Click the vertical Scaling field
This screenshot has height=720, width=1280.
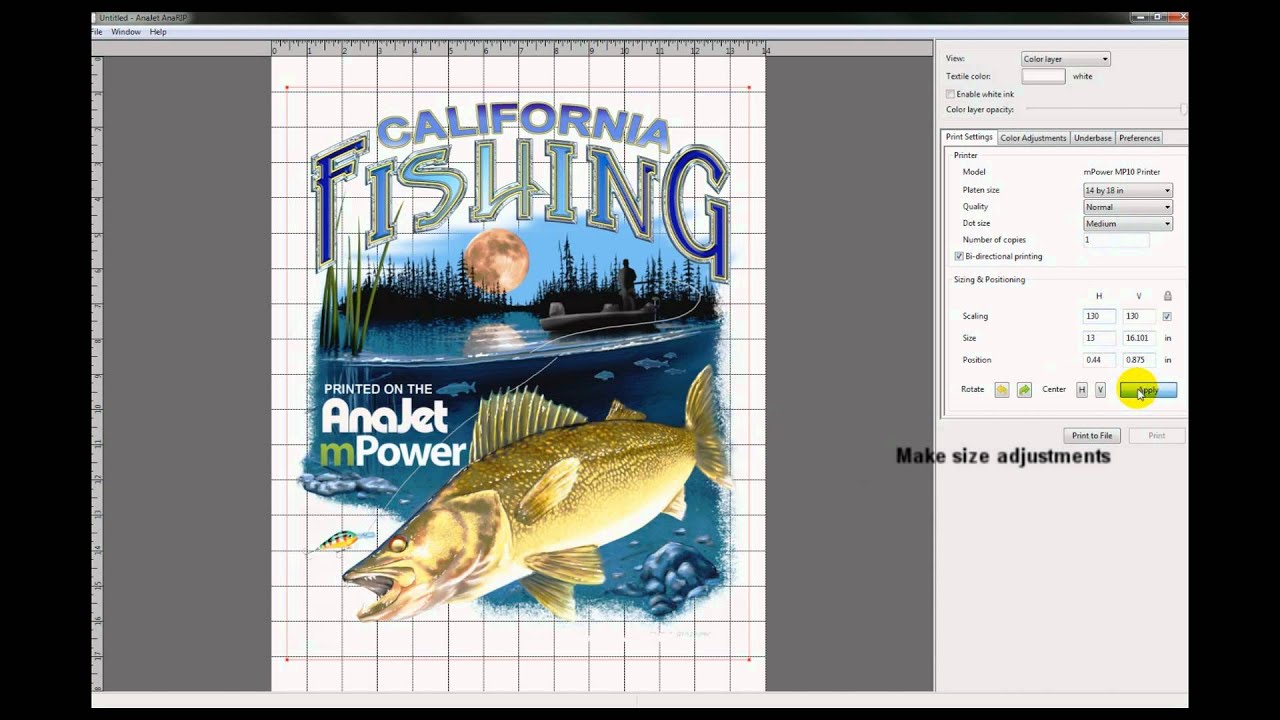coord(1139,316)
